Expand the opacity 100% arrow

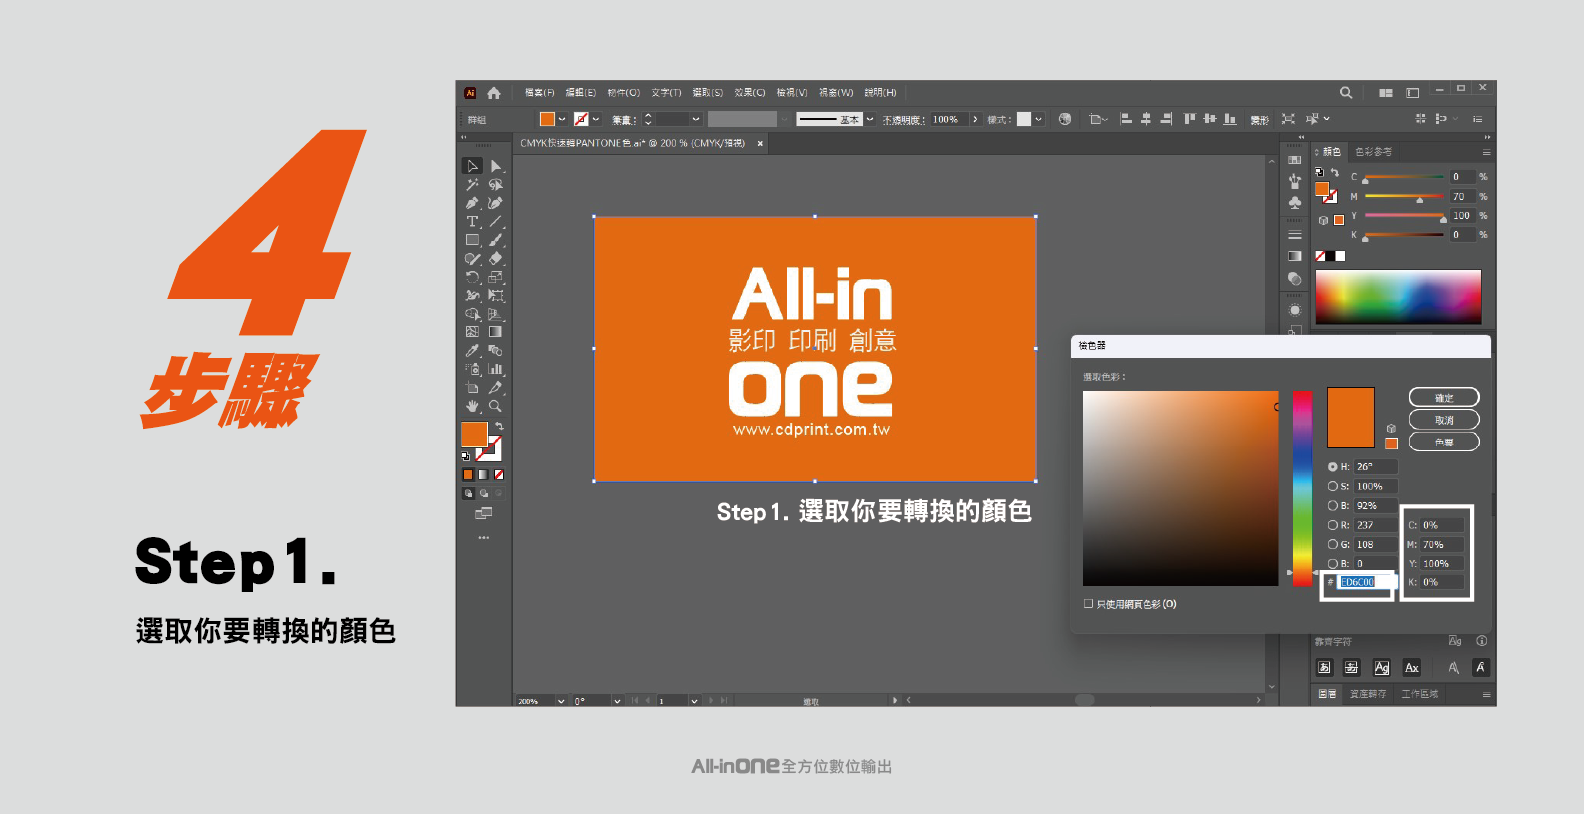pyautogui.click(x=975, y=119)
